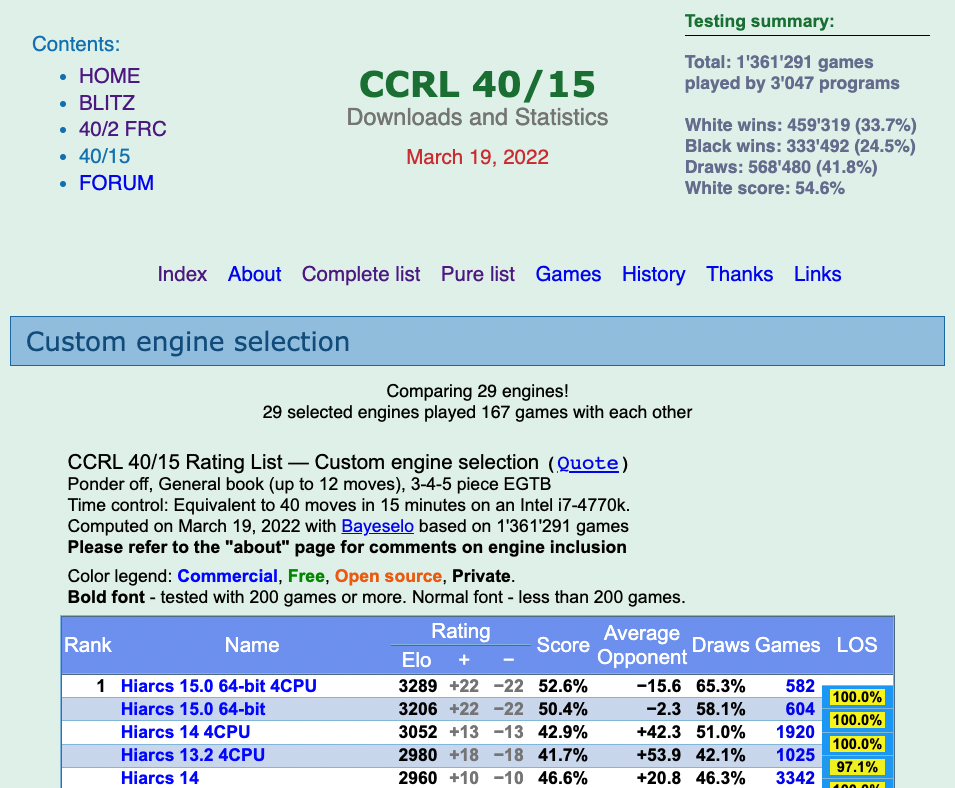Open the HOME link in Contents
The width and height of the screenshot is (955, 788).
tap(109, 76)
